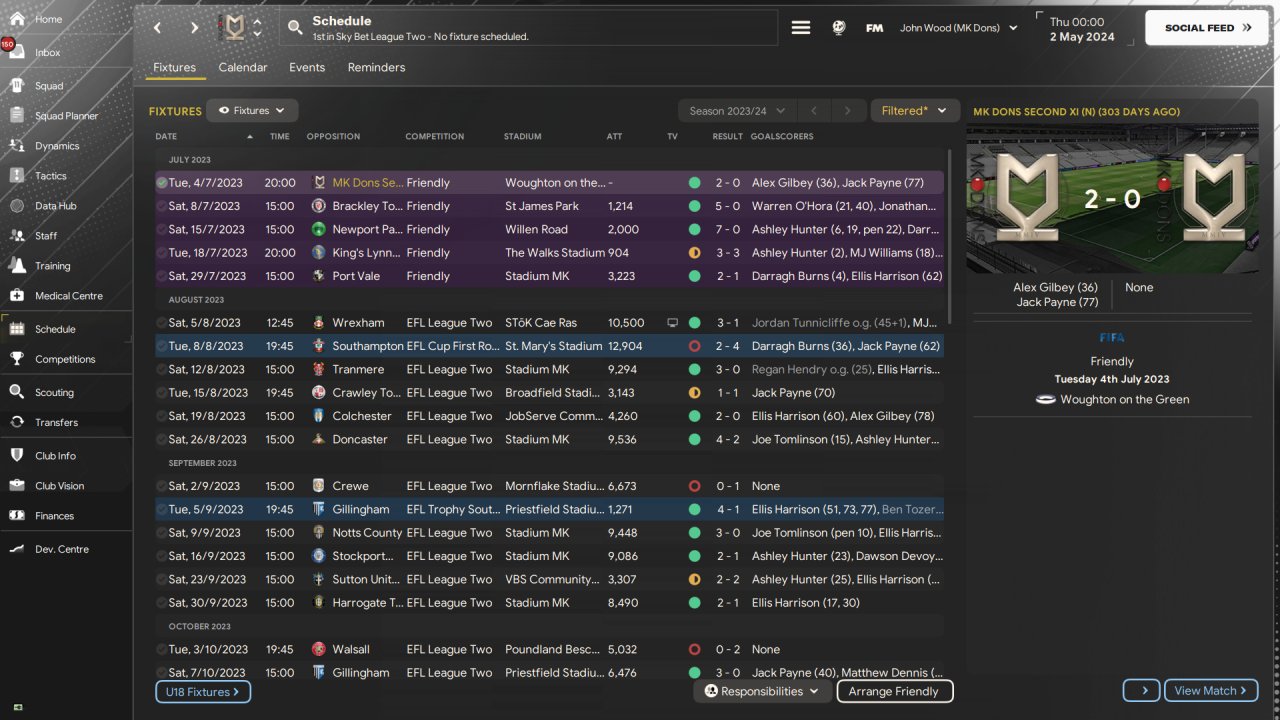Switch to the Calendar tab
Screen dimensions: 1280x720
coord(243,68)
